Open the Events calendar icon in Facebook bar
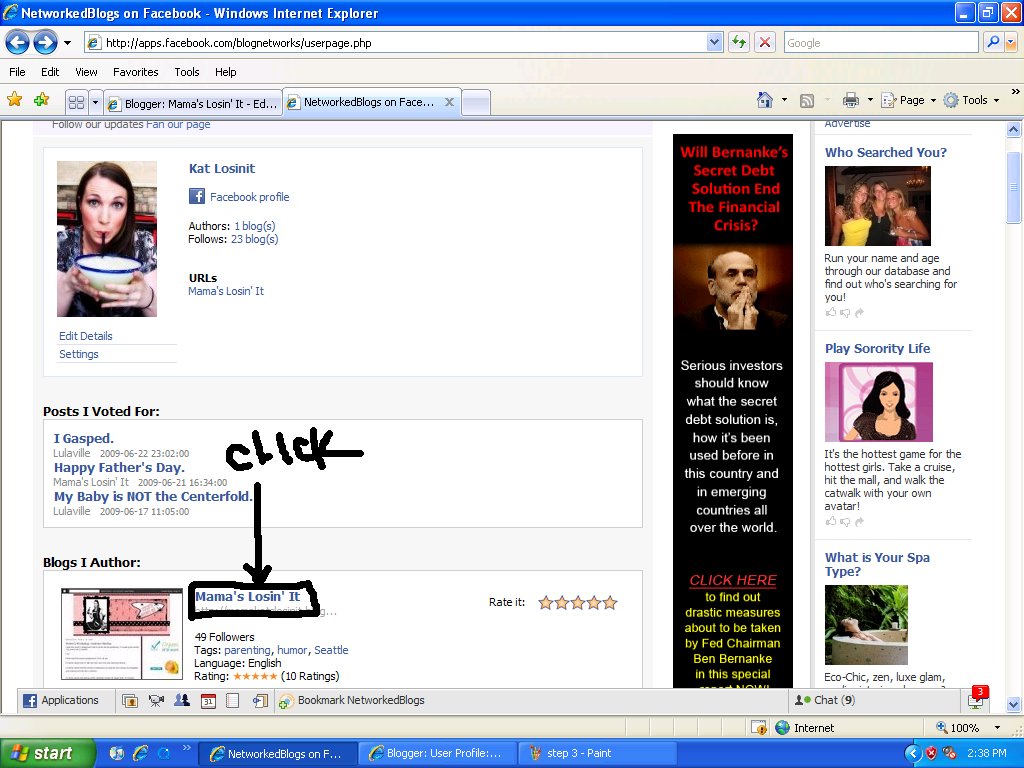This screenshot has width=1024, height=768. point(208,701)
